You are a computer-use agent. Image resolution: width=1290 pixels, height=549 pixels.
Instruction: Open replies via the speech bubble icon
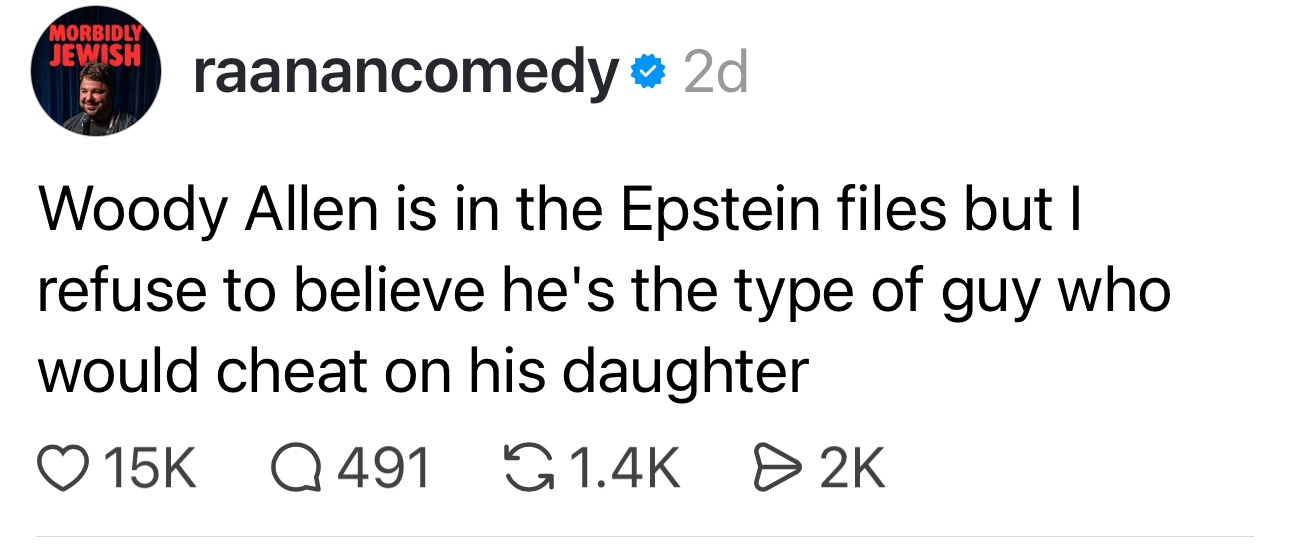pyautogui.click(x=296, y=468)
